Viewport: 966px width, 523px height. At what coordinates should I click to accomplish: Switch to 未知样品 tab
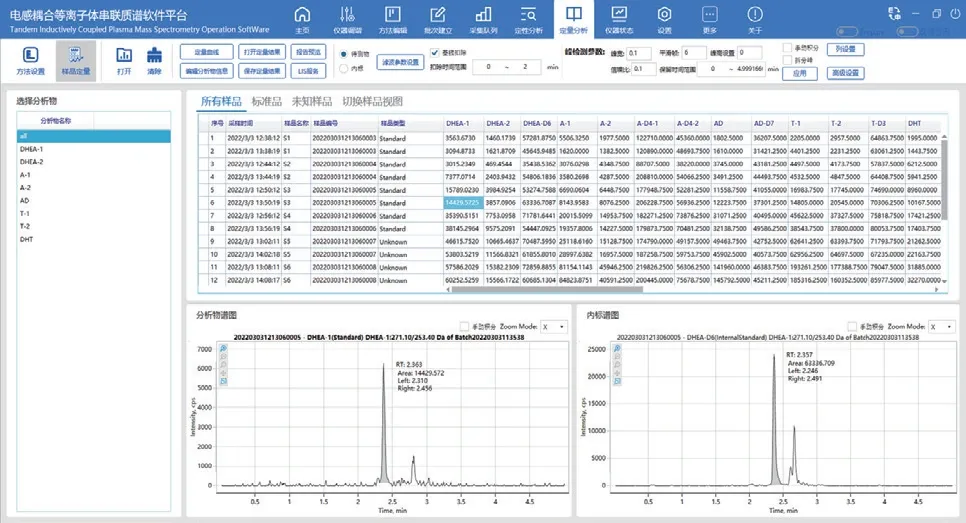(312, 102)
